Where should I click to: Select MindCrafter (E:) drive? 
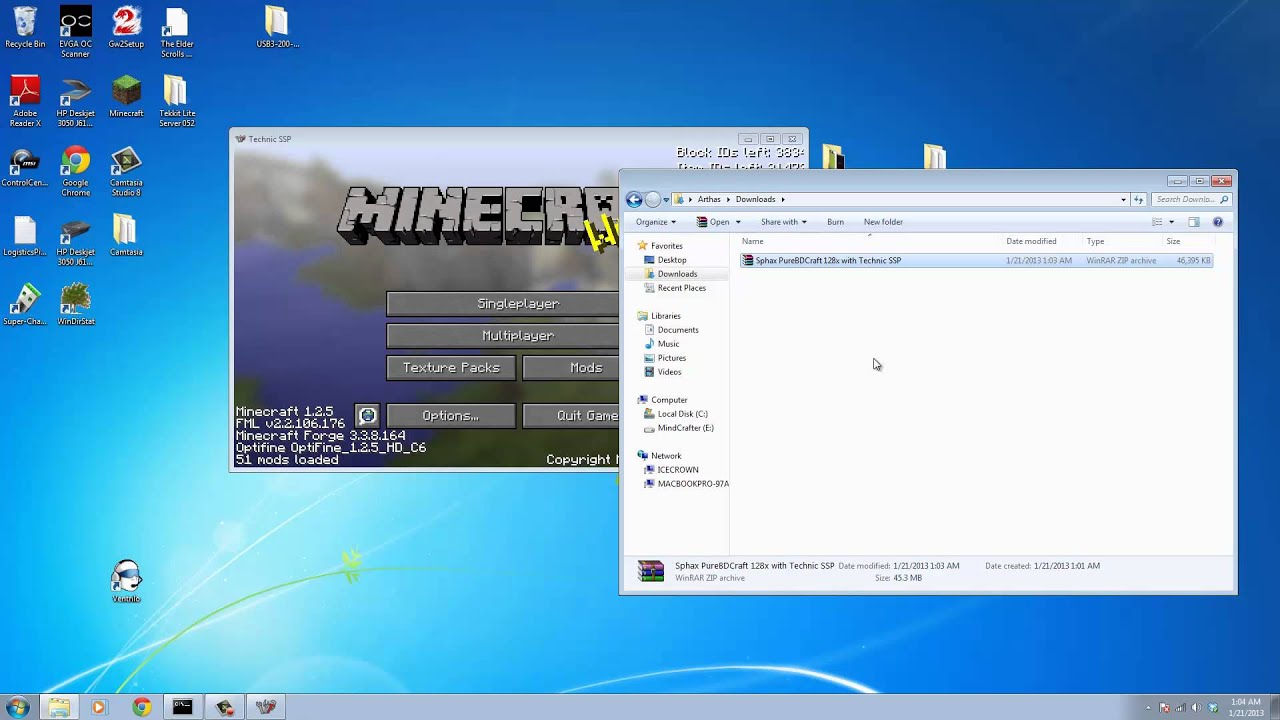click(685, 428)
